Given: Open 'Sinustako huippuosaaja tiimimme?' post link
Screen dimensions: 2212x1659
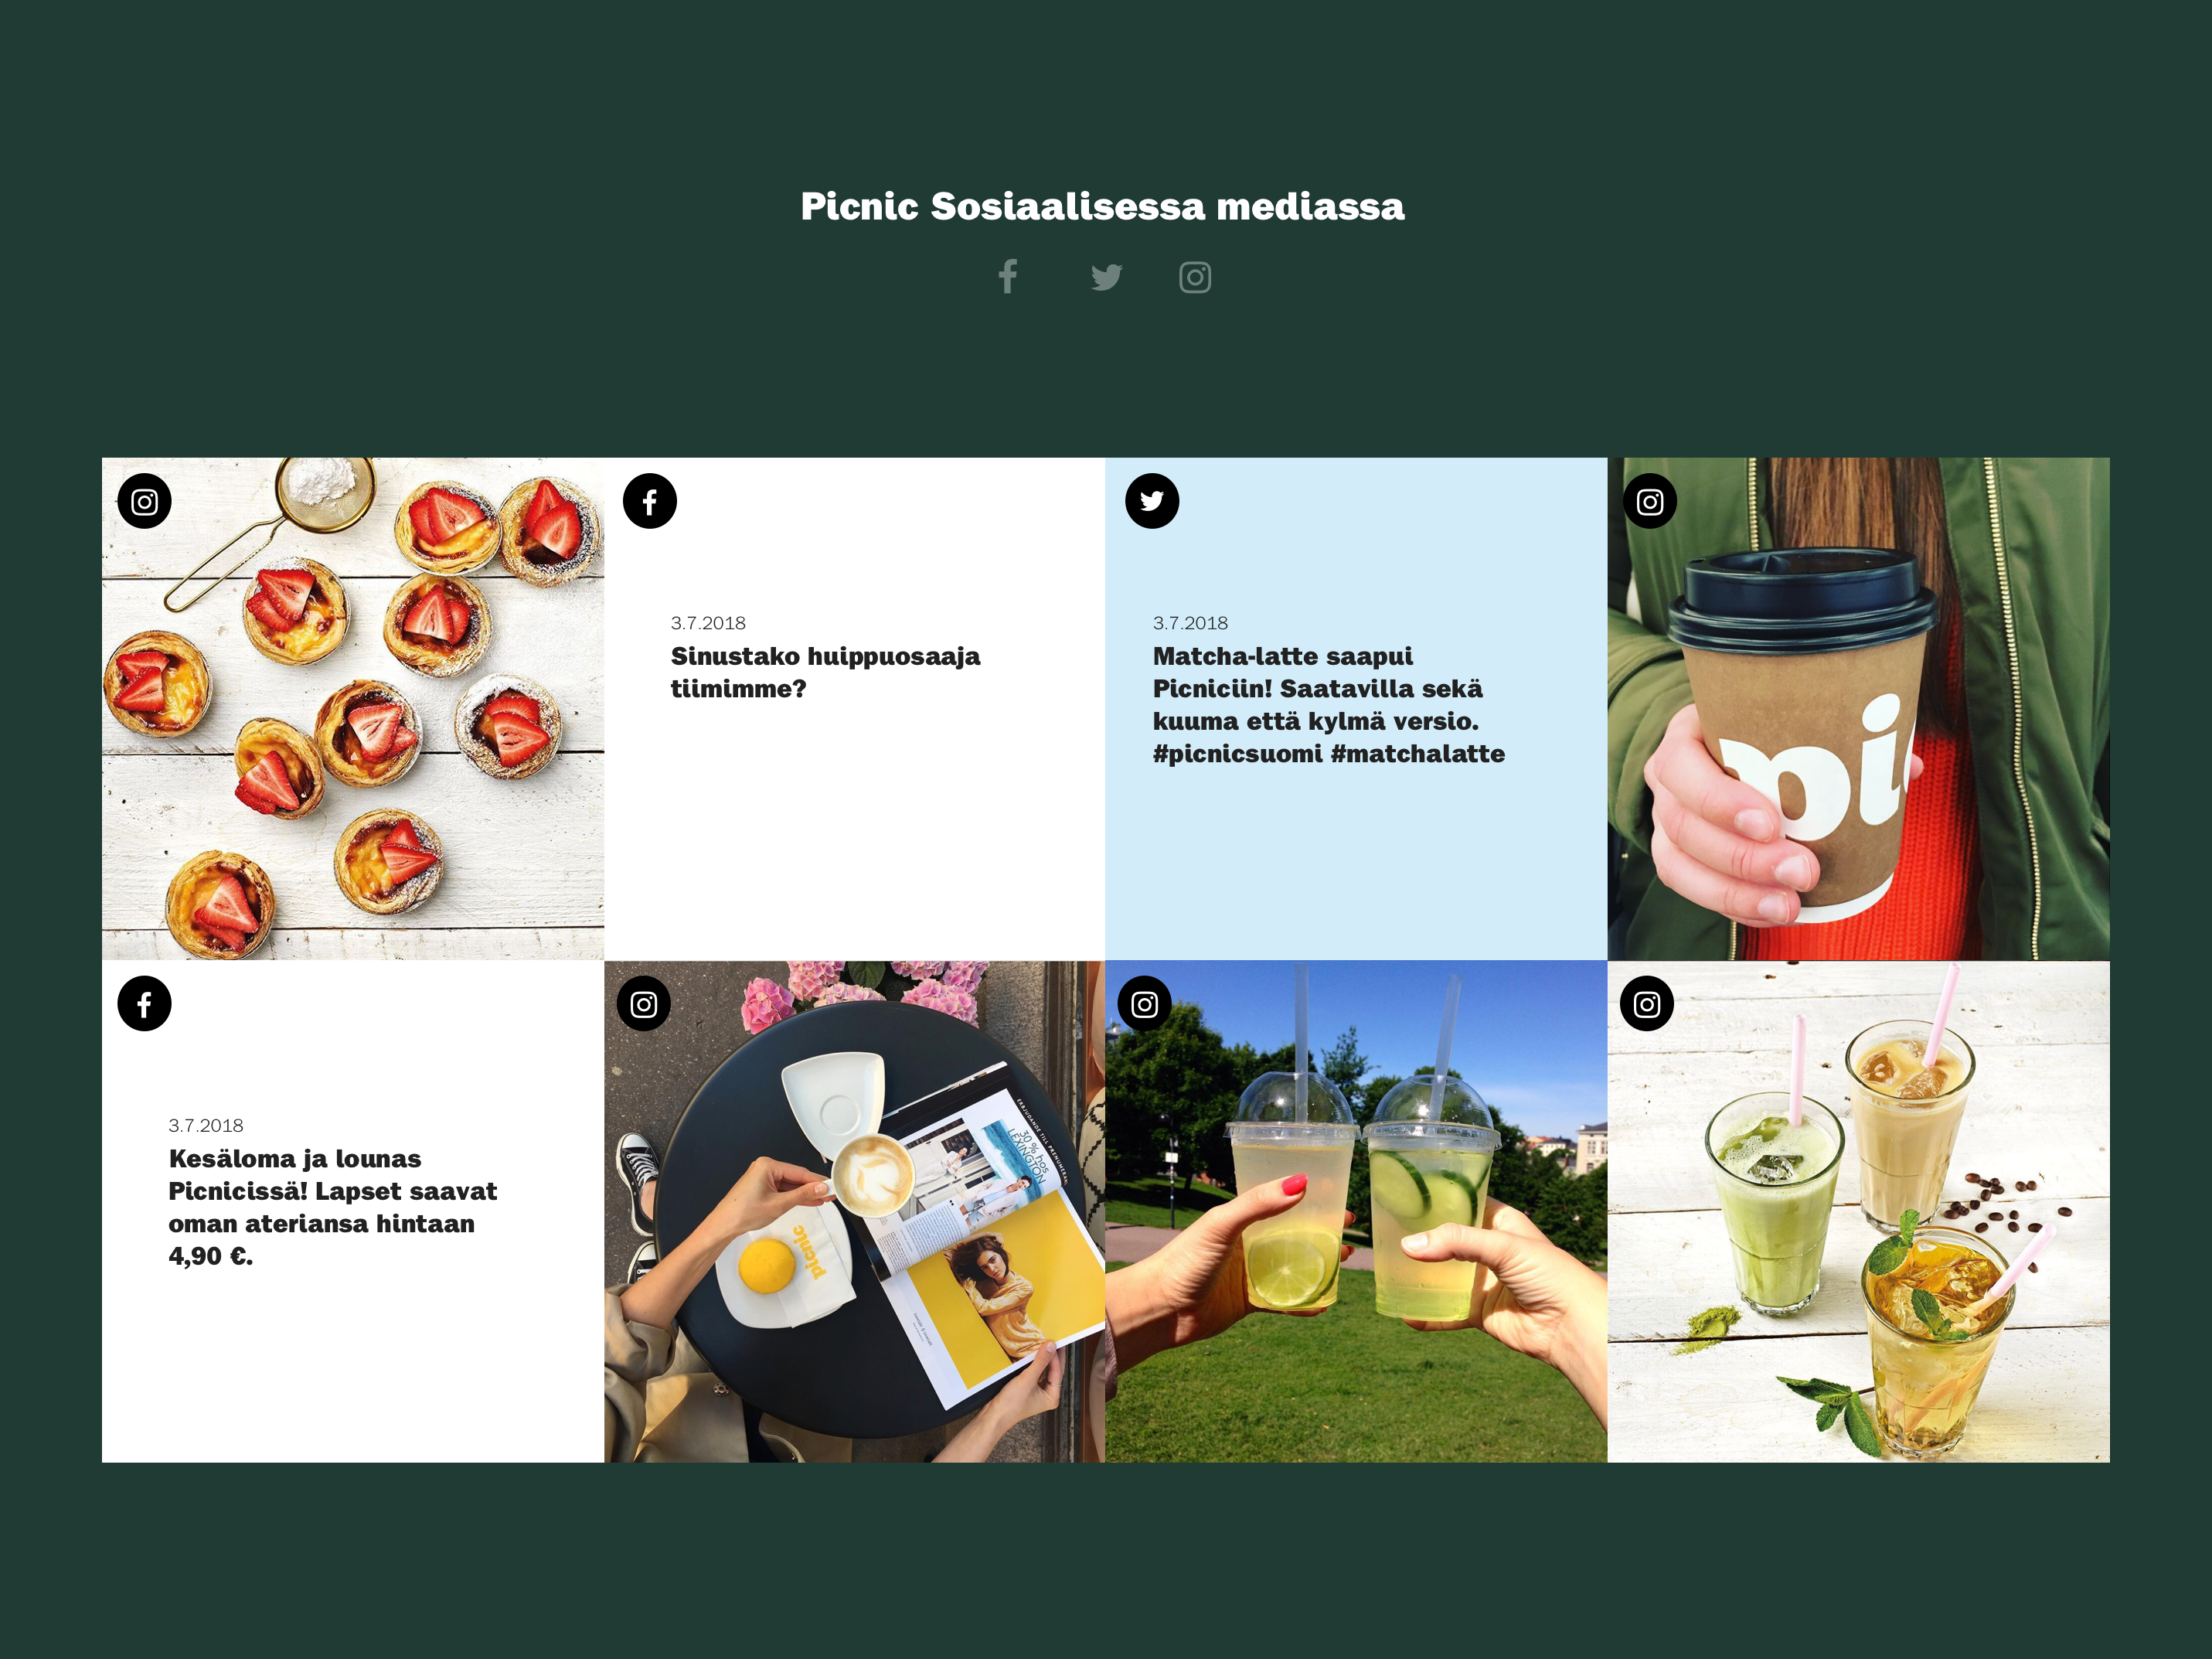Looking at the screenshot, I should (x=825, y=672).
